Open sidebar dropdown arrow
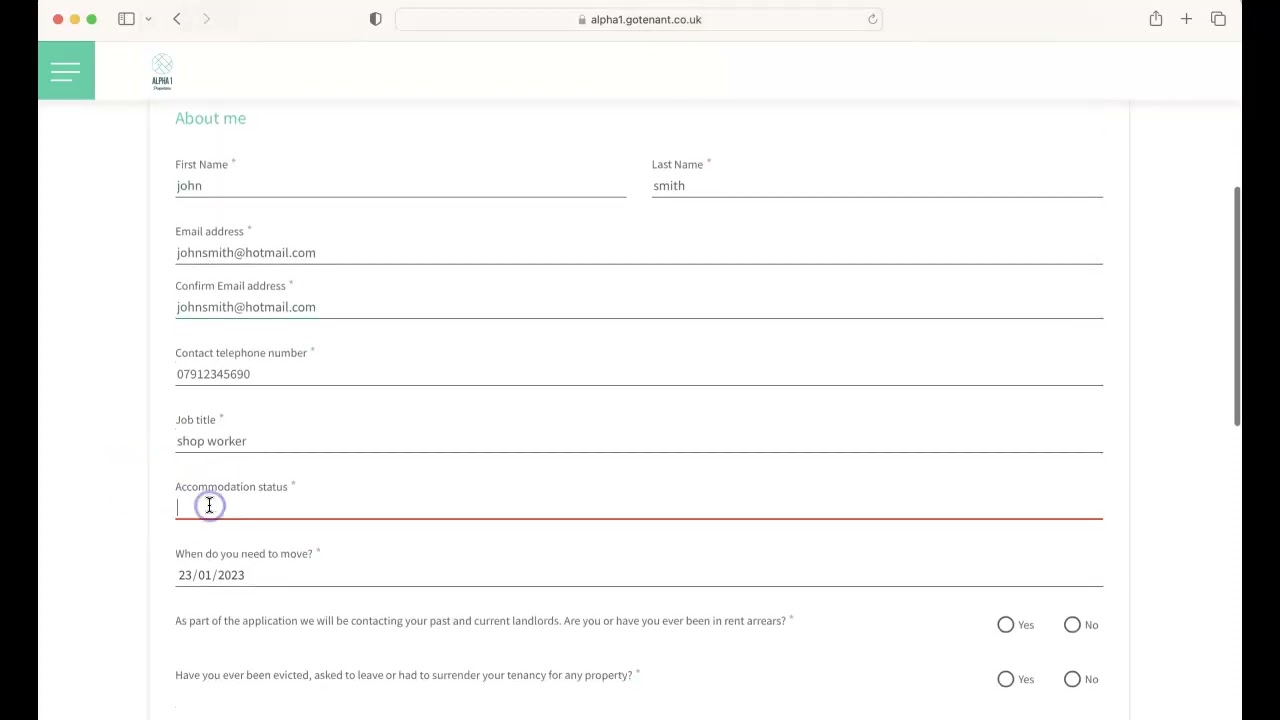This screenshot has width=1280, height=720. click(x=148, y=19)
